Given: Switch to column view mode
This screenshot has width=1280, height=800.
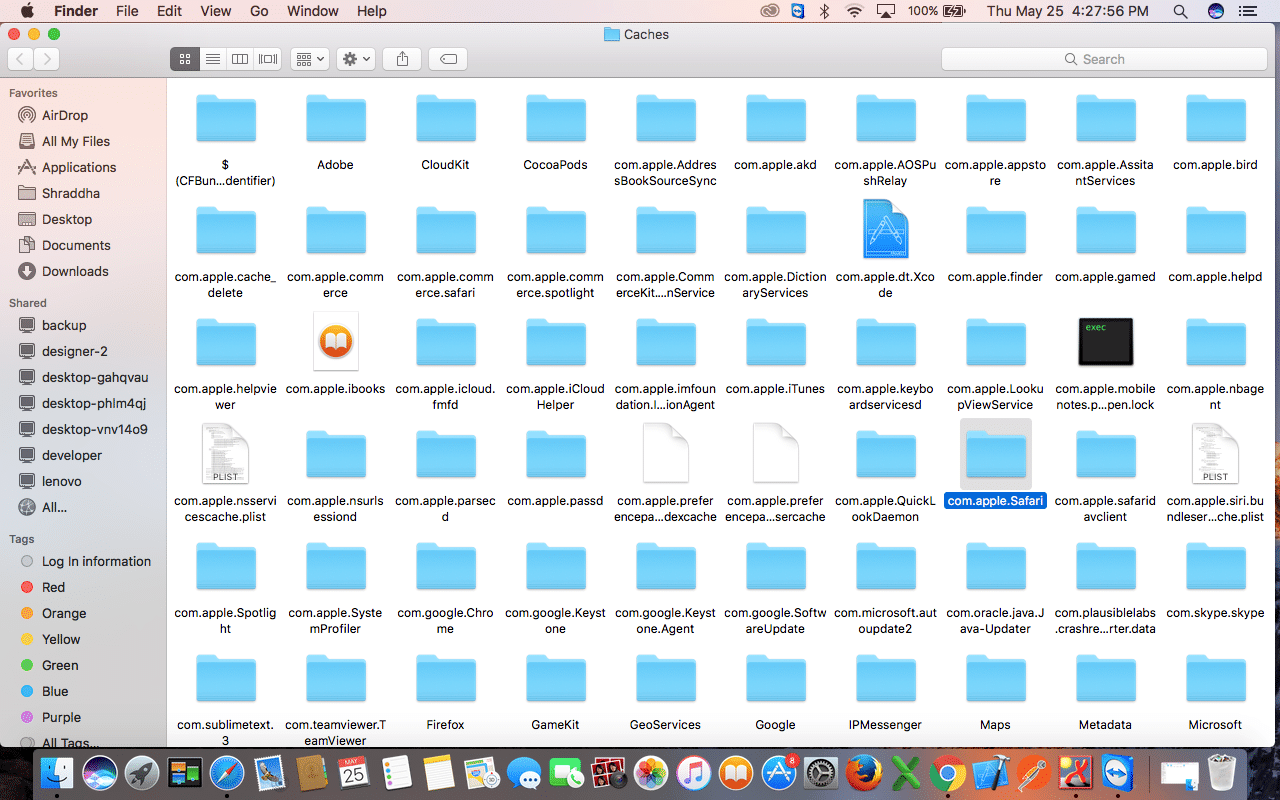Looking at the screenshot, I should coord(240,59).
